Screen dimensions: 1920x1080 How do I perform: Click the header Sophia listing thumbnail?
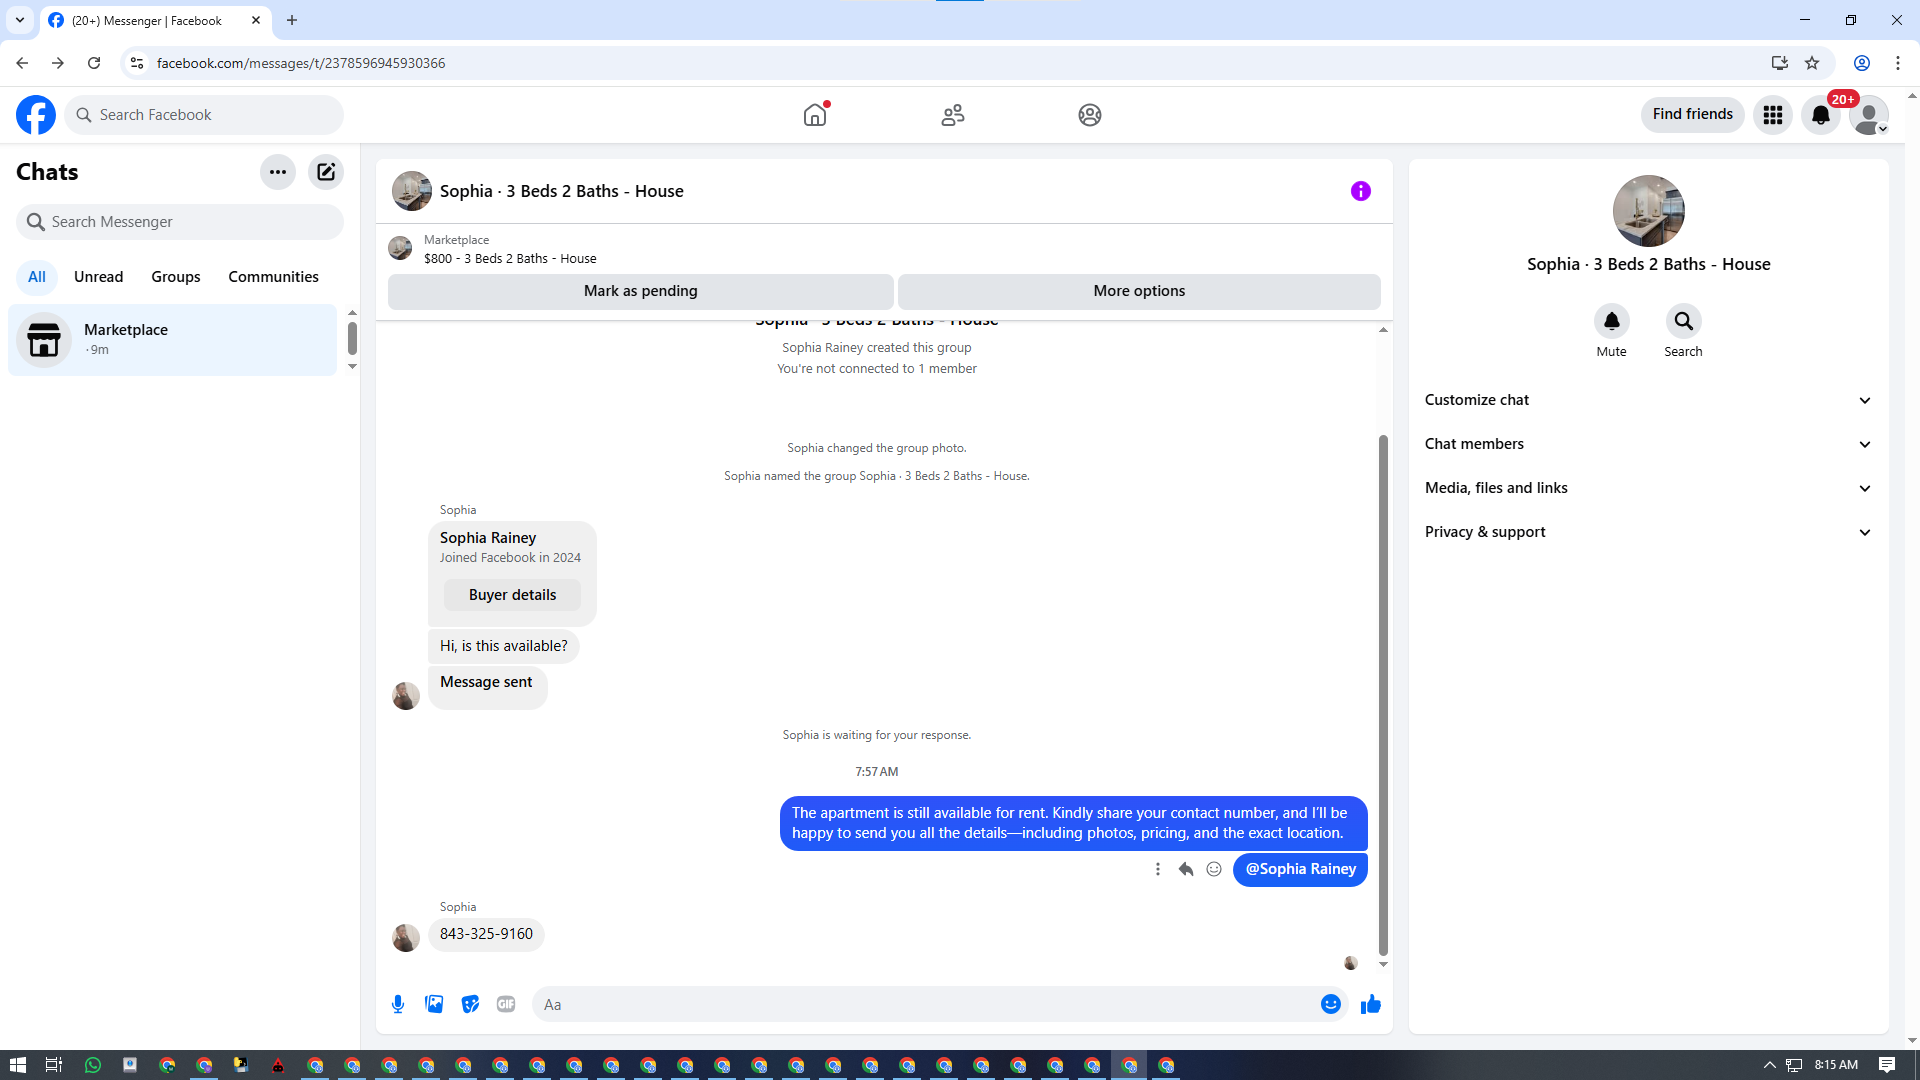(x=412, y=191)
